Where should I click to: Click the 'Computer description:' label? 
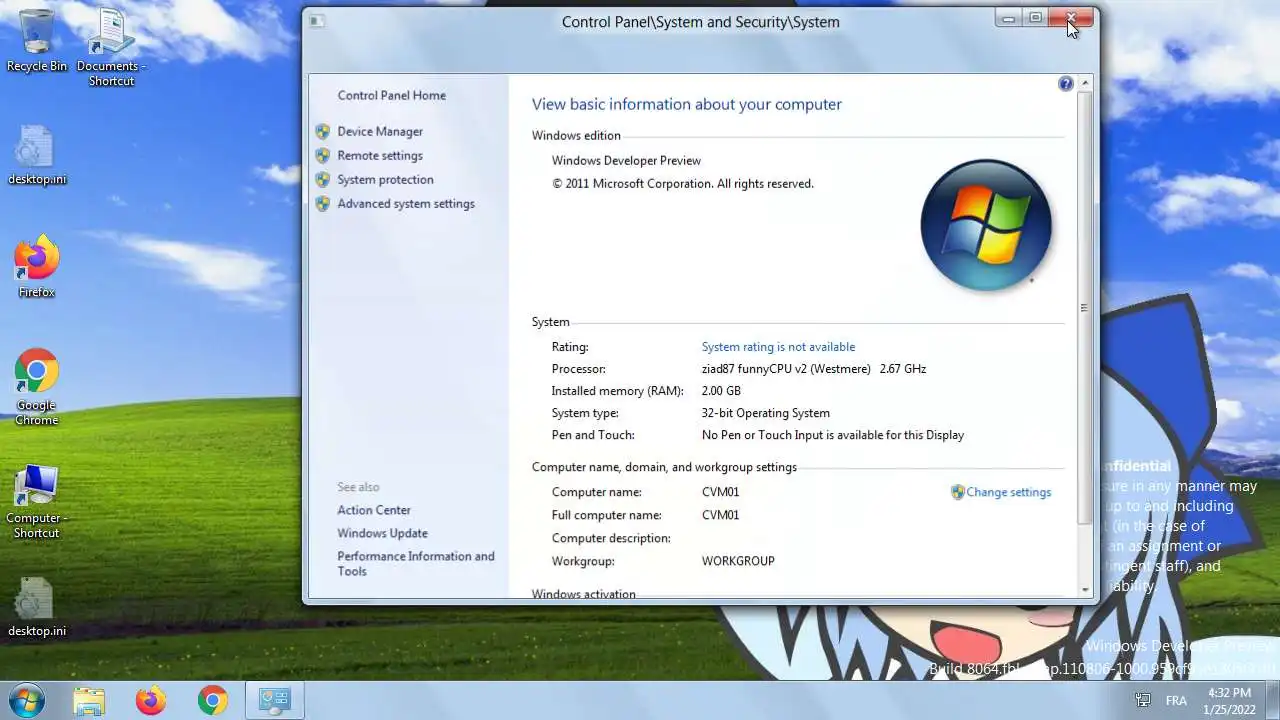tap(611, 538)
